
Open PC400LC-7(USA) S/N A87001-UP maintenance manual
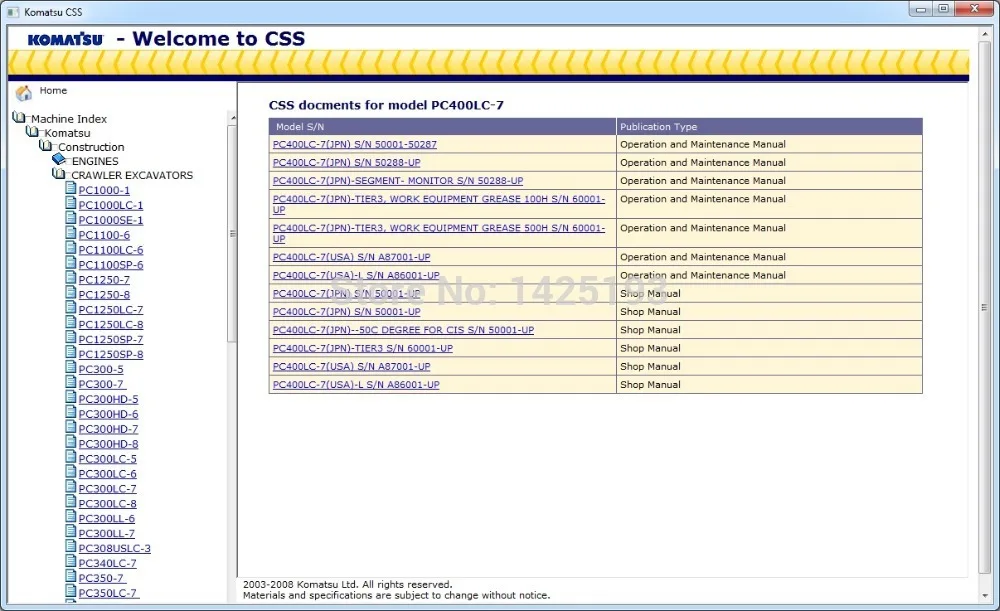[353, 257]
